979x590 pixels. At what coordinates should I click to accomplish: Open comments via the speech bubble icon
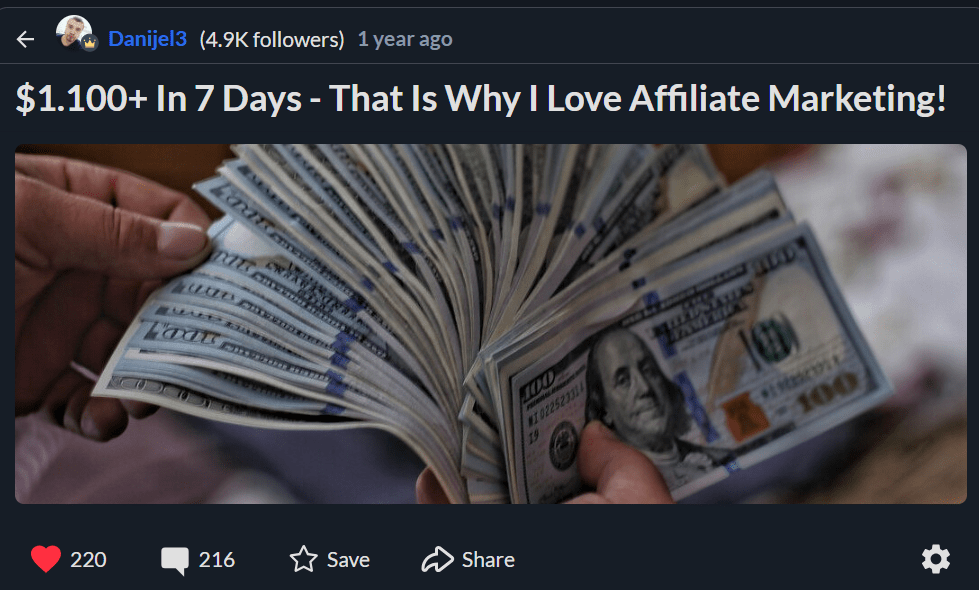pos(175,560)
